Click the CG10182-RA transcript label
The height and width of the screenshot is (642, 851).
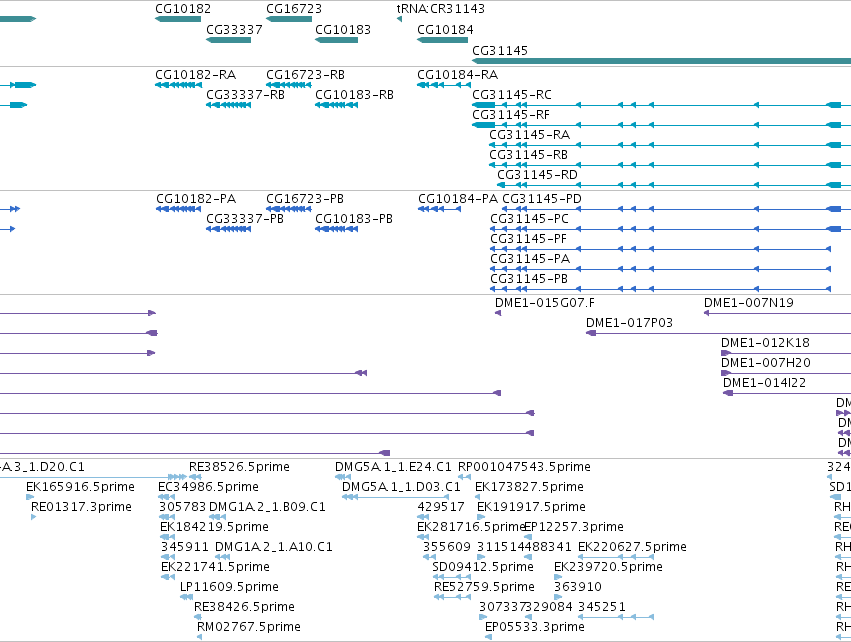click(x=195, y=75)
